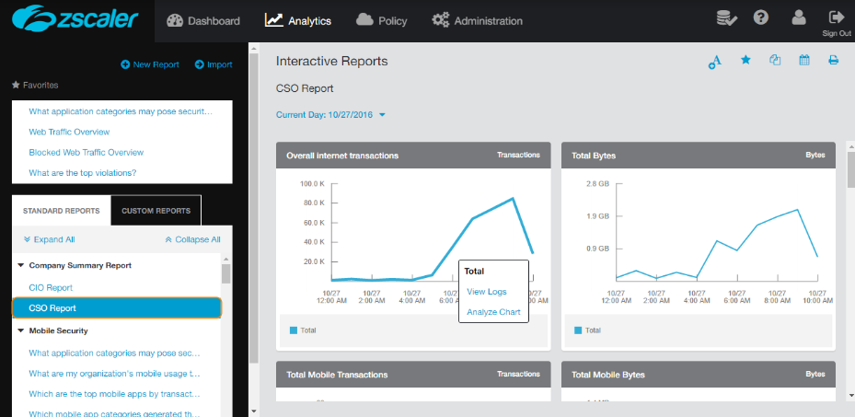
Task: Collapse the Mobile Security tree section
Action: tap(21, 331)
